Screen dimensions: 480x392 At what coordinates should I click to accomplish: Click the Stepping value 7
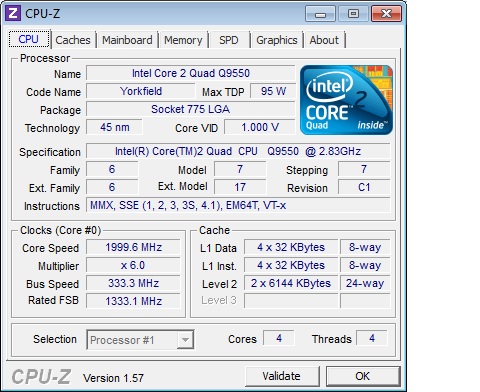point(364,169)
